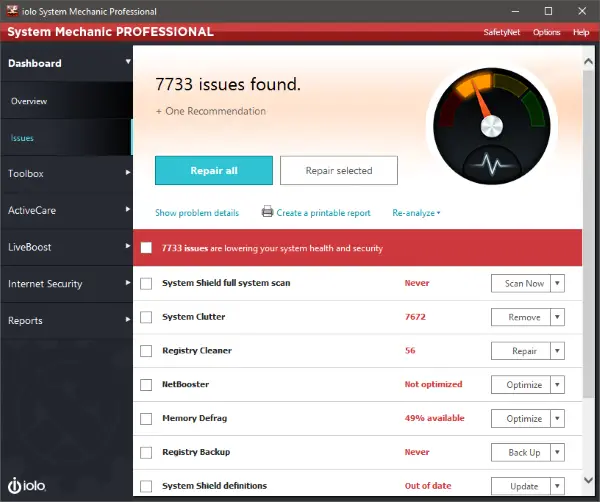The height and width of the screenshot is (502, 600).
Task: Open dropdown arrow next to Update
Action: tap(558, 486)
